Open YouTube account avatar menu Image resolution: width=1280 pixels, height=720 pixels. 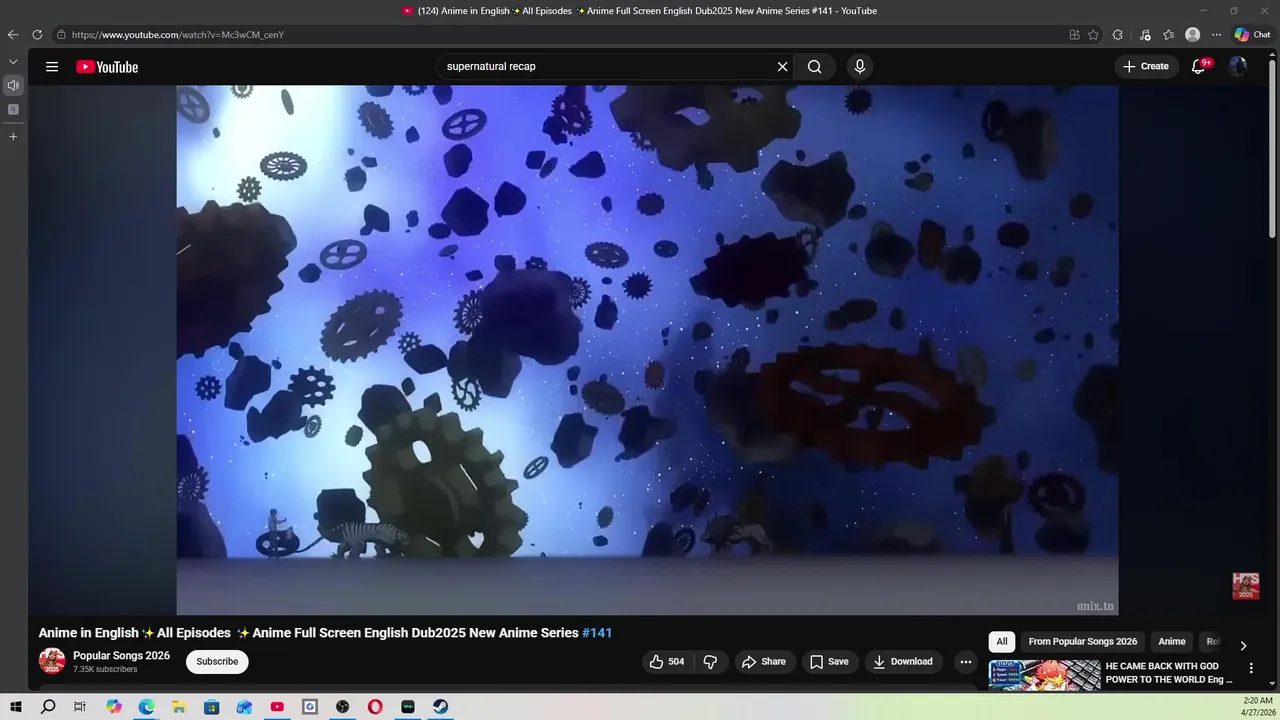[1238, 67]
